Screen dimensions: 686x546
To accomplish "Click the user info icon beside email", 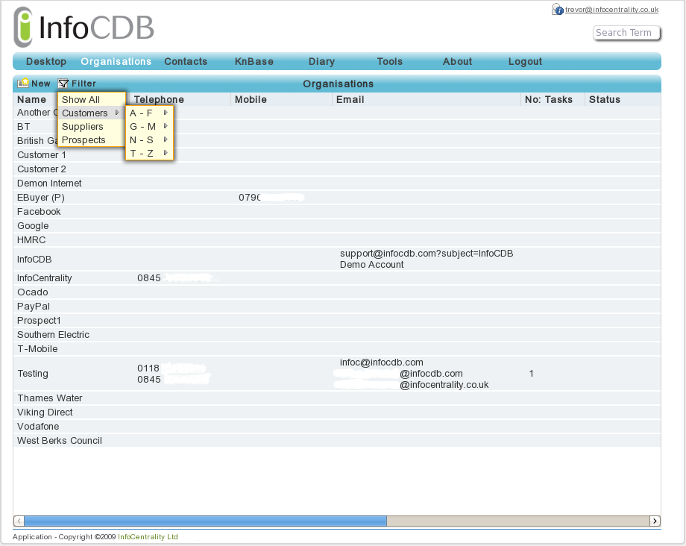I will point(557,9).
